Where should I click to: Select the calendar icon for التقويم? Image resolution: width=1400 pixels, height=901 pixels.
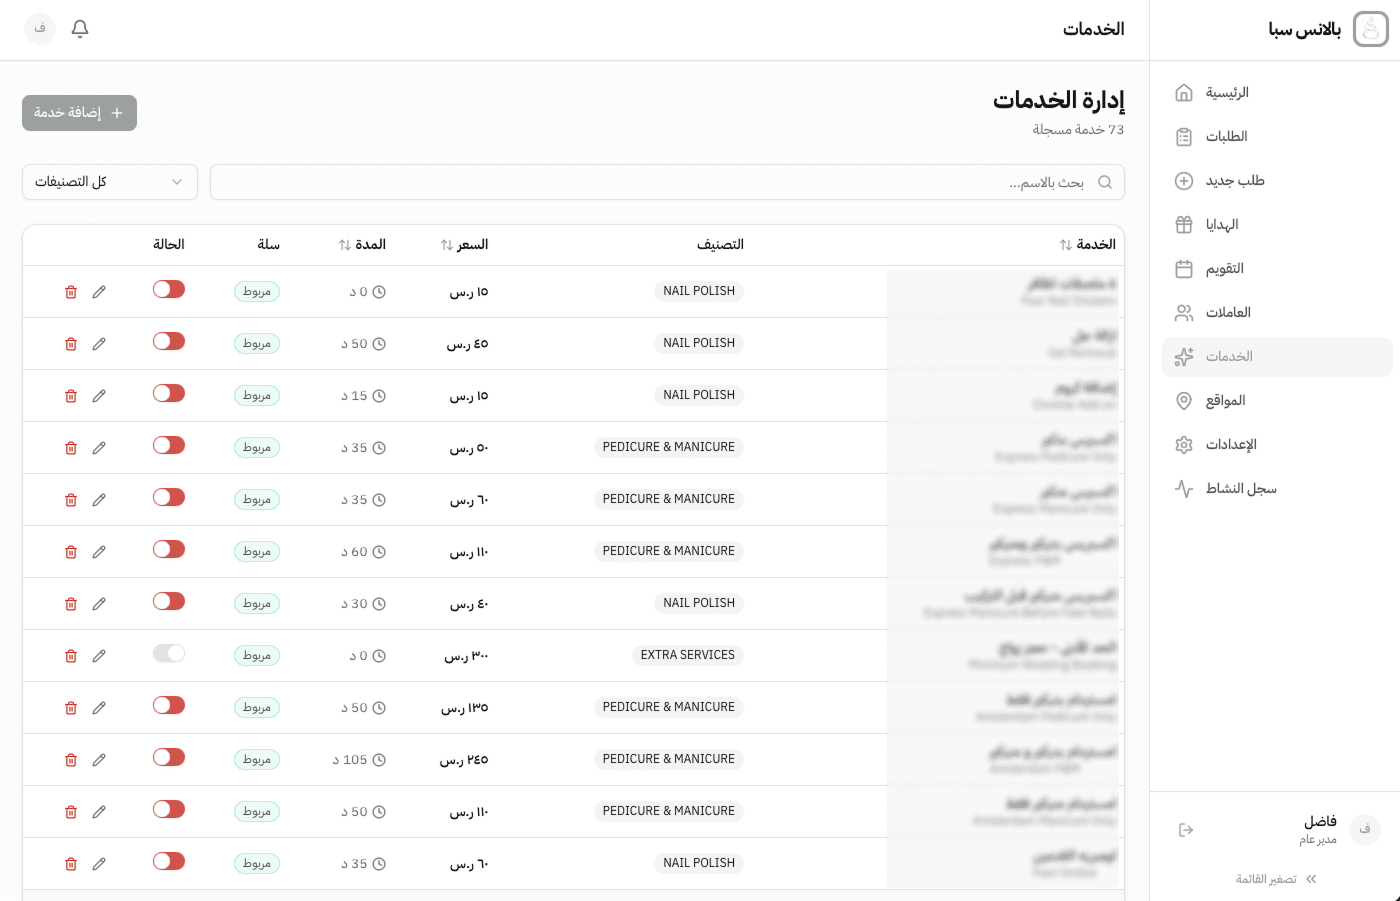[1184, 268]
